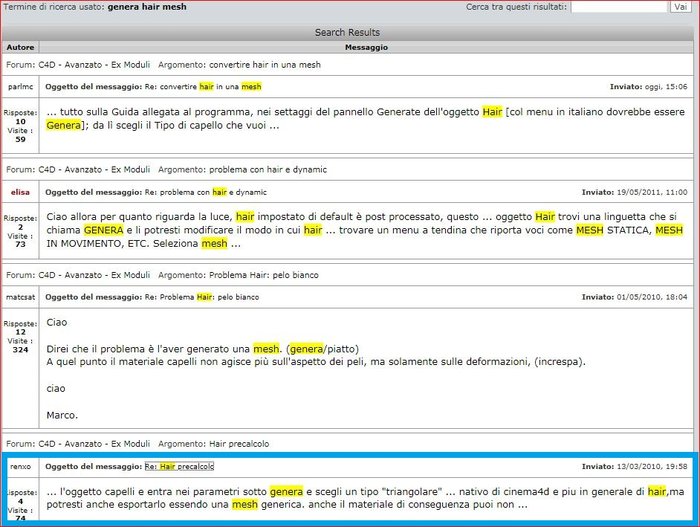This screenshot has width=700, height=527.
Task: Click 'Risposte: 10' count beside parlmc
Action: tap(21, 117)
